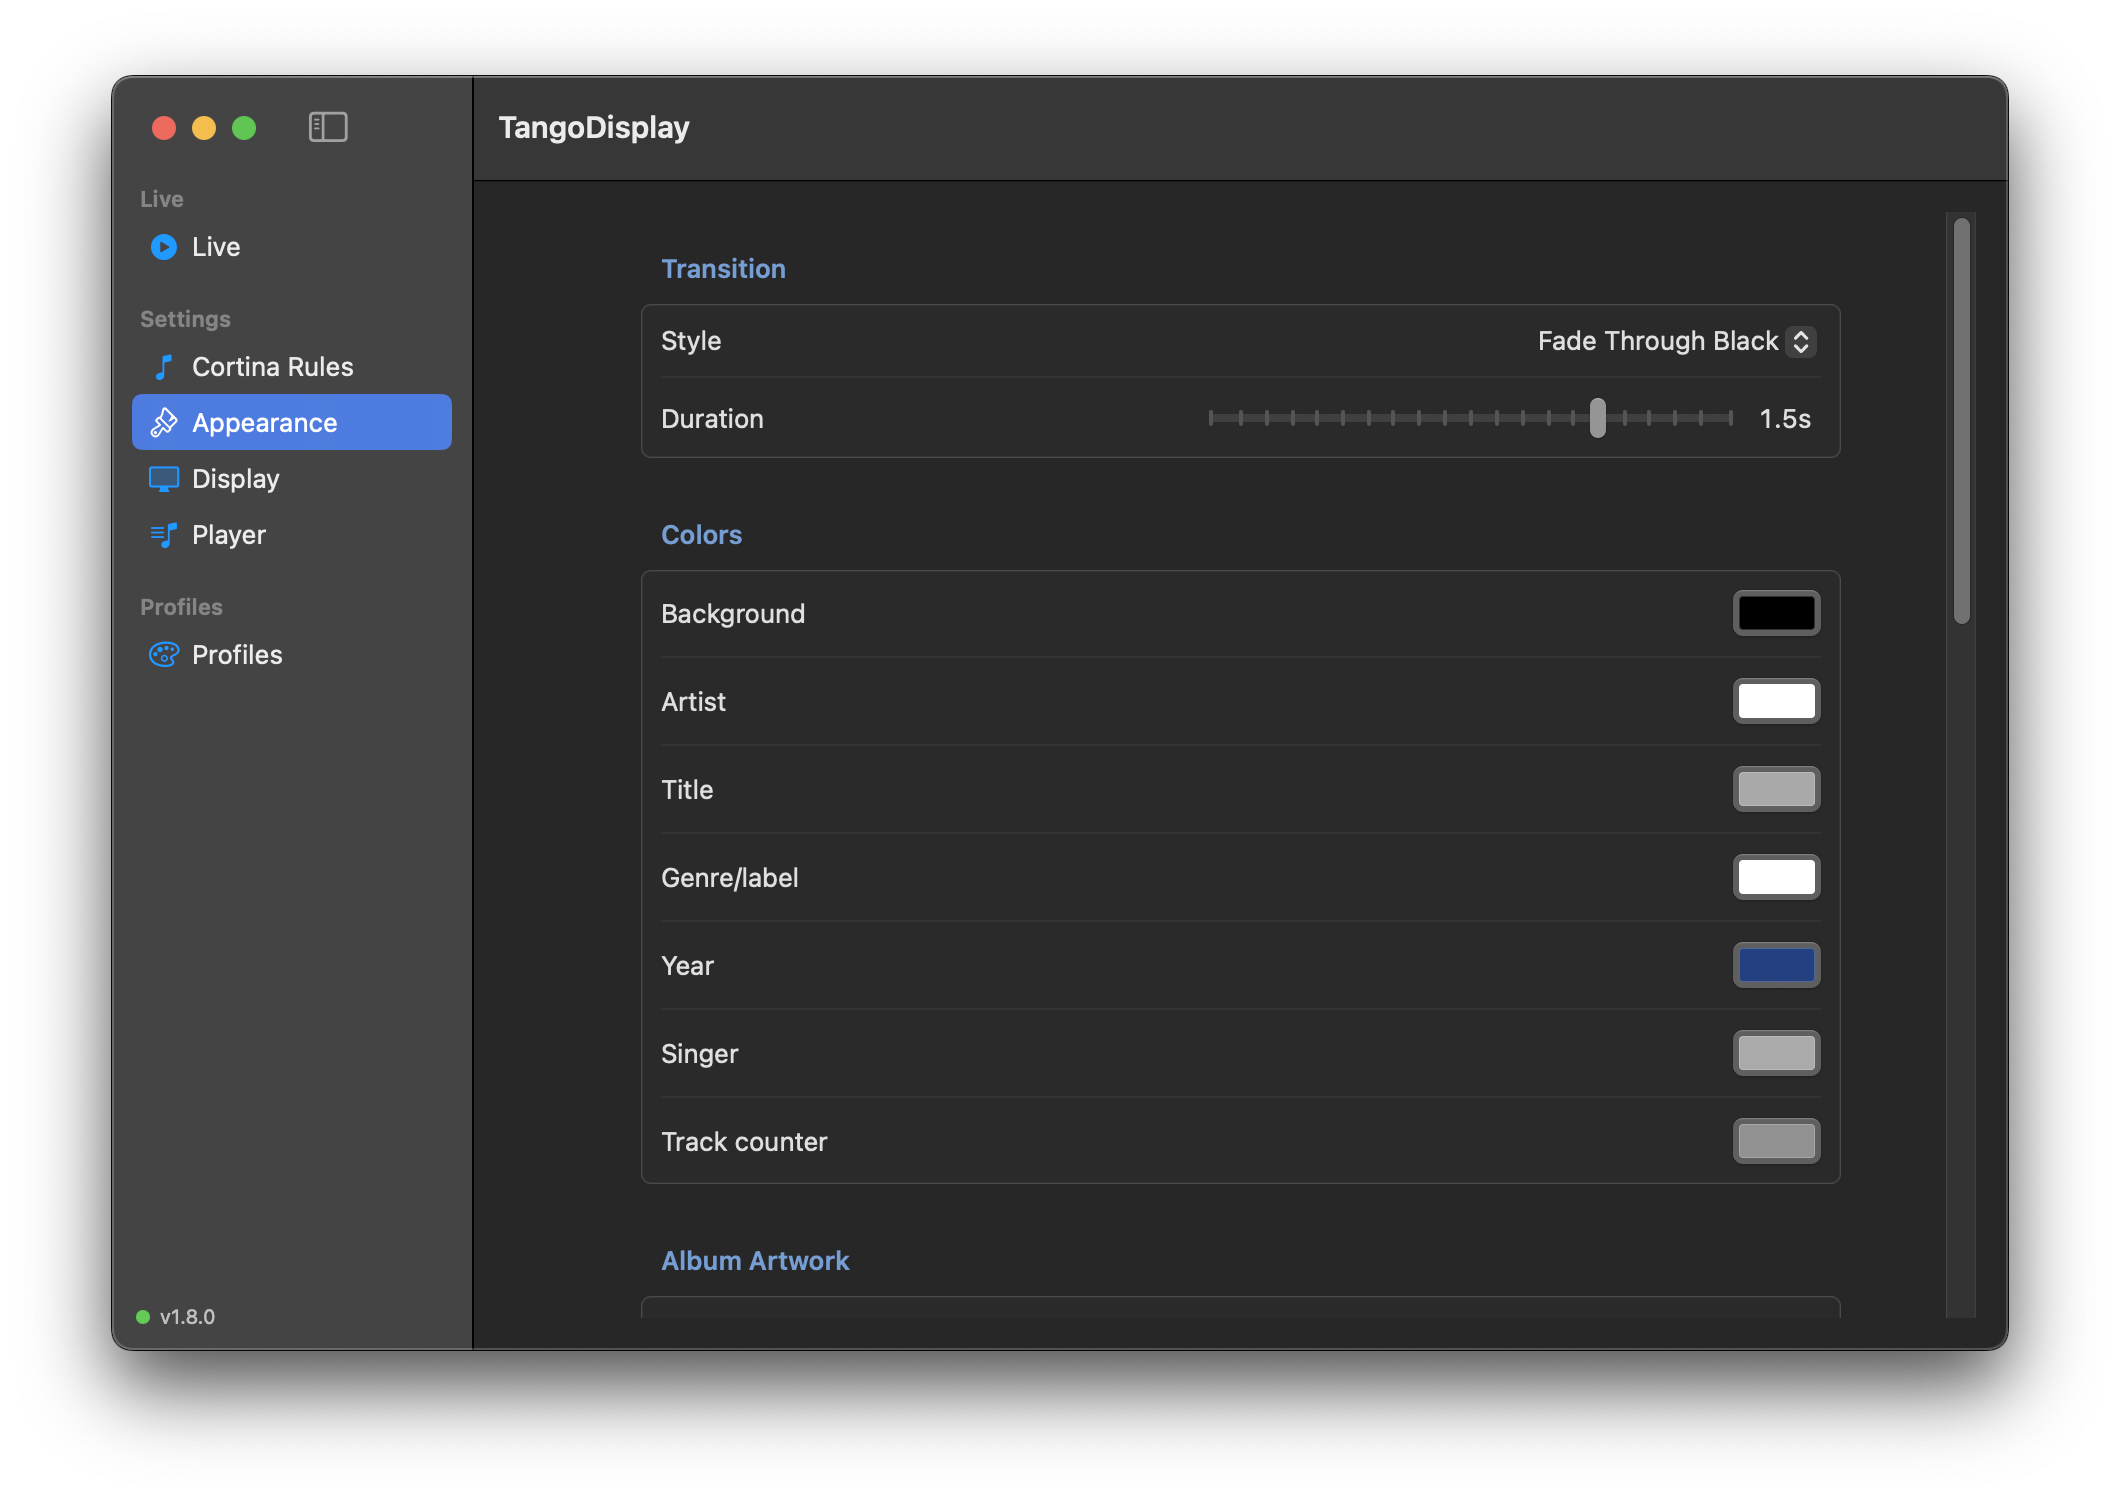
Task: Click the Style row label
Action: click(x=691, y=341)
